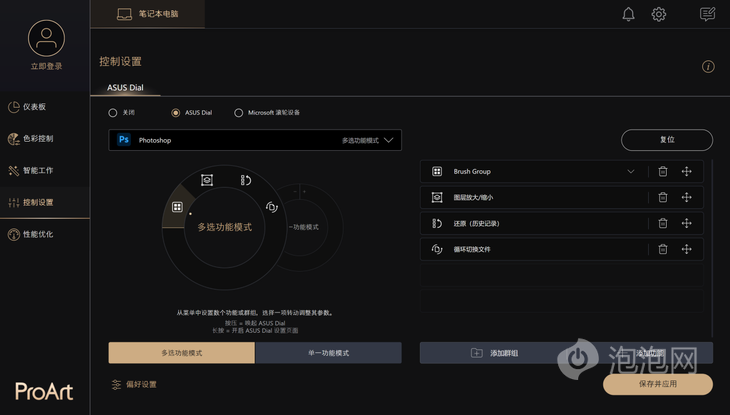The width and height of the screenshot is (730, 415).
Task: Delete the 还原 (历史记录) function
Action: tap(662, 224)
